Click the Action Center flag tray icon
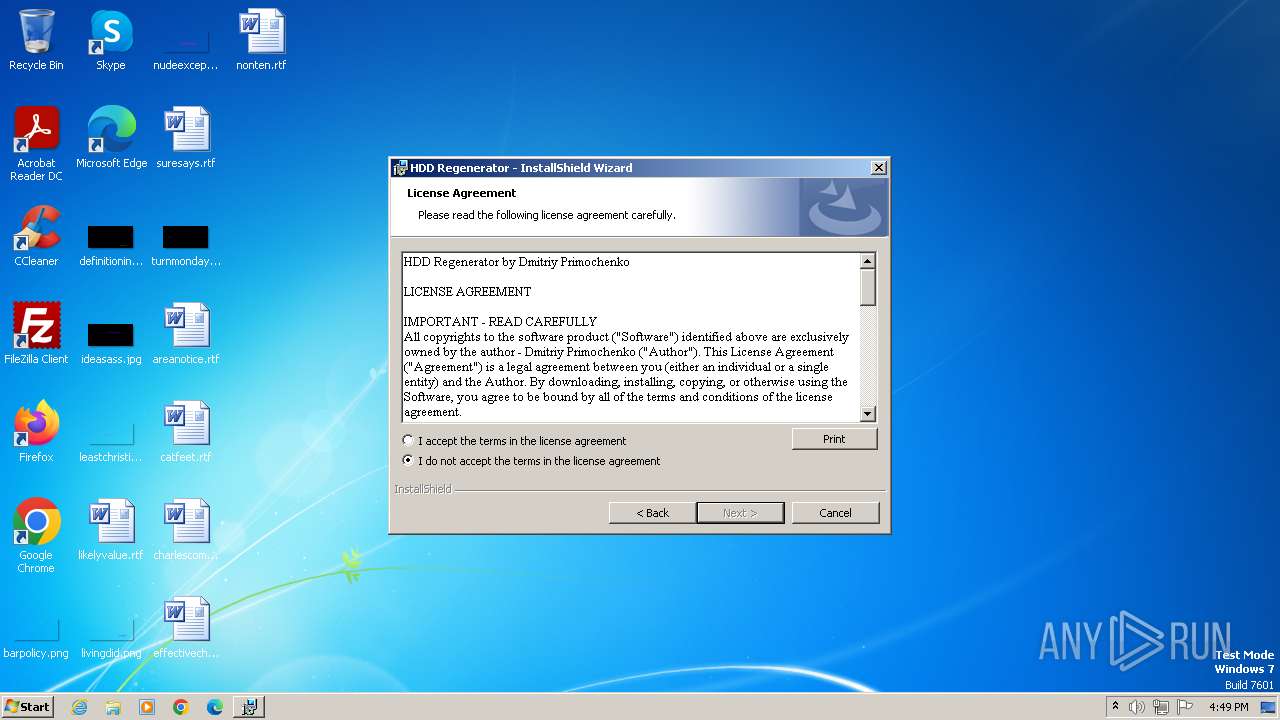This screenshot has width=1280, height=720. [1185, 707]
